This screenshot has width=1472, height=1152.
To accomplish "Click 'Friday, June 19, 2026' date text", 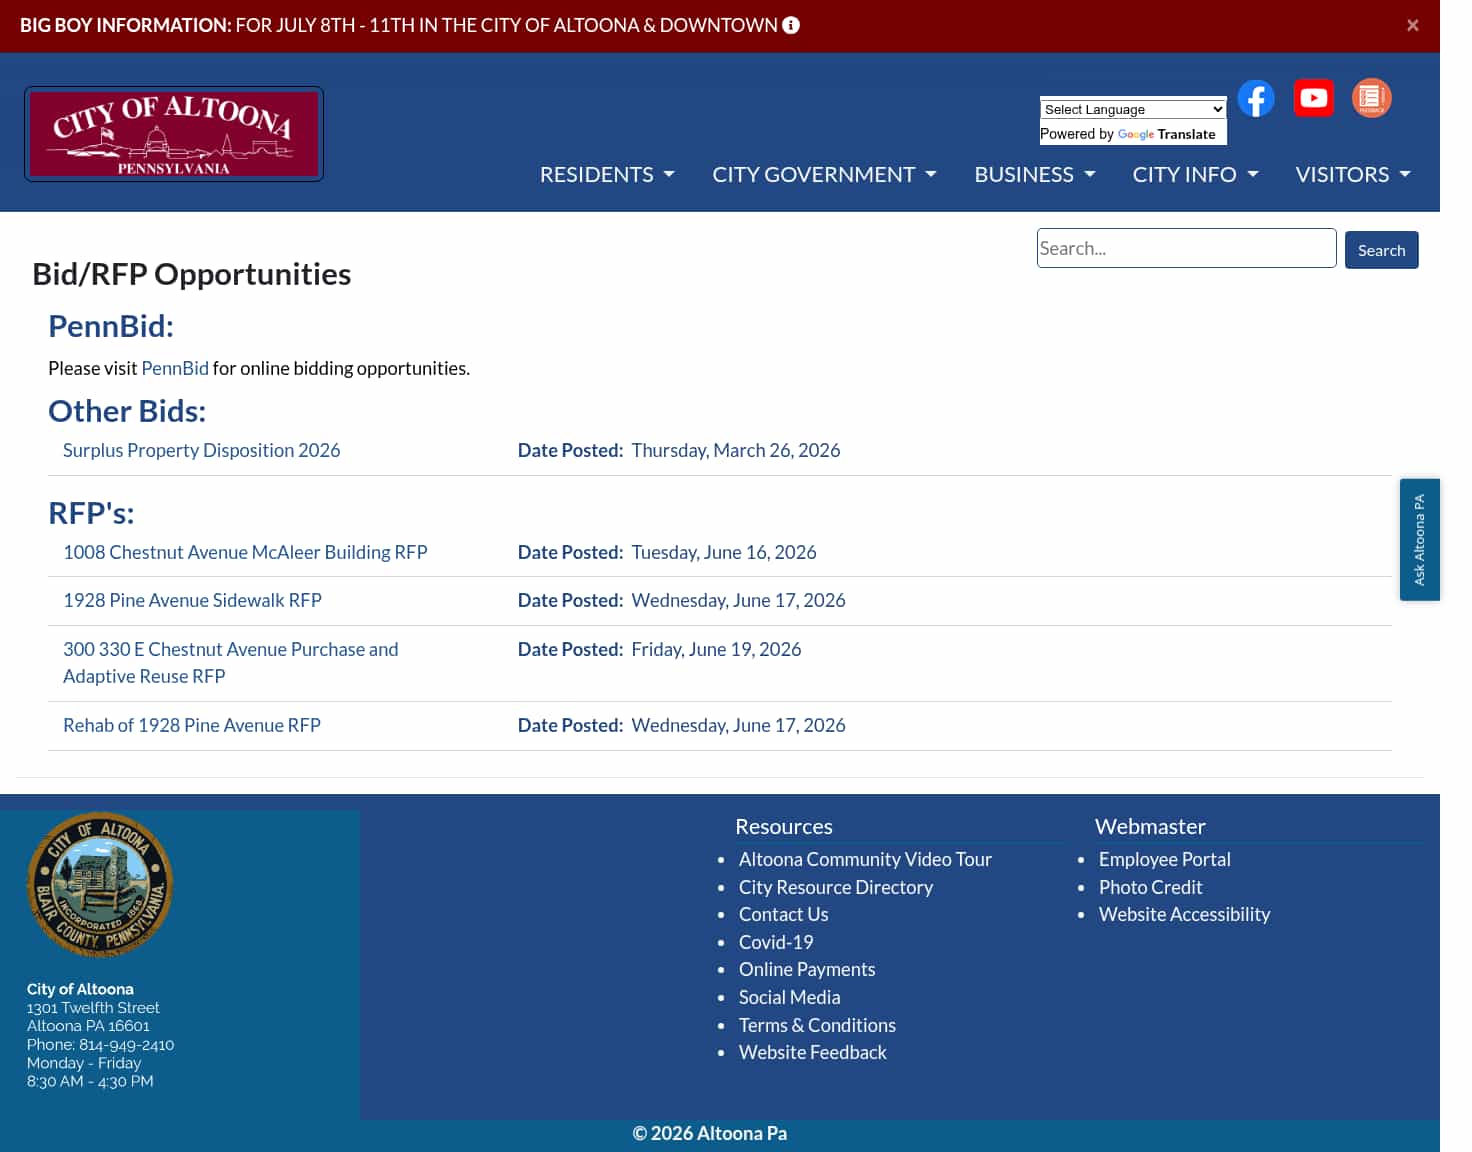I will click(x=716, y=649).
